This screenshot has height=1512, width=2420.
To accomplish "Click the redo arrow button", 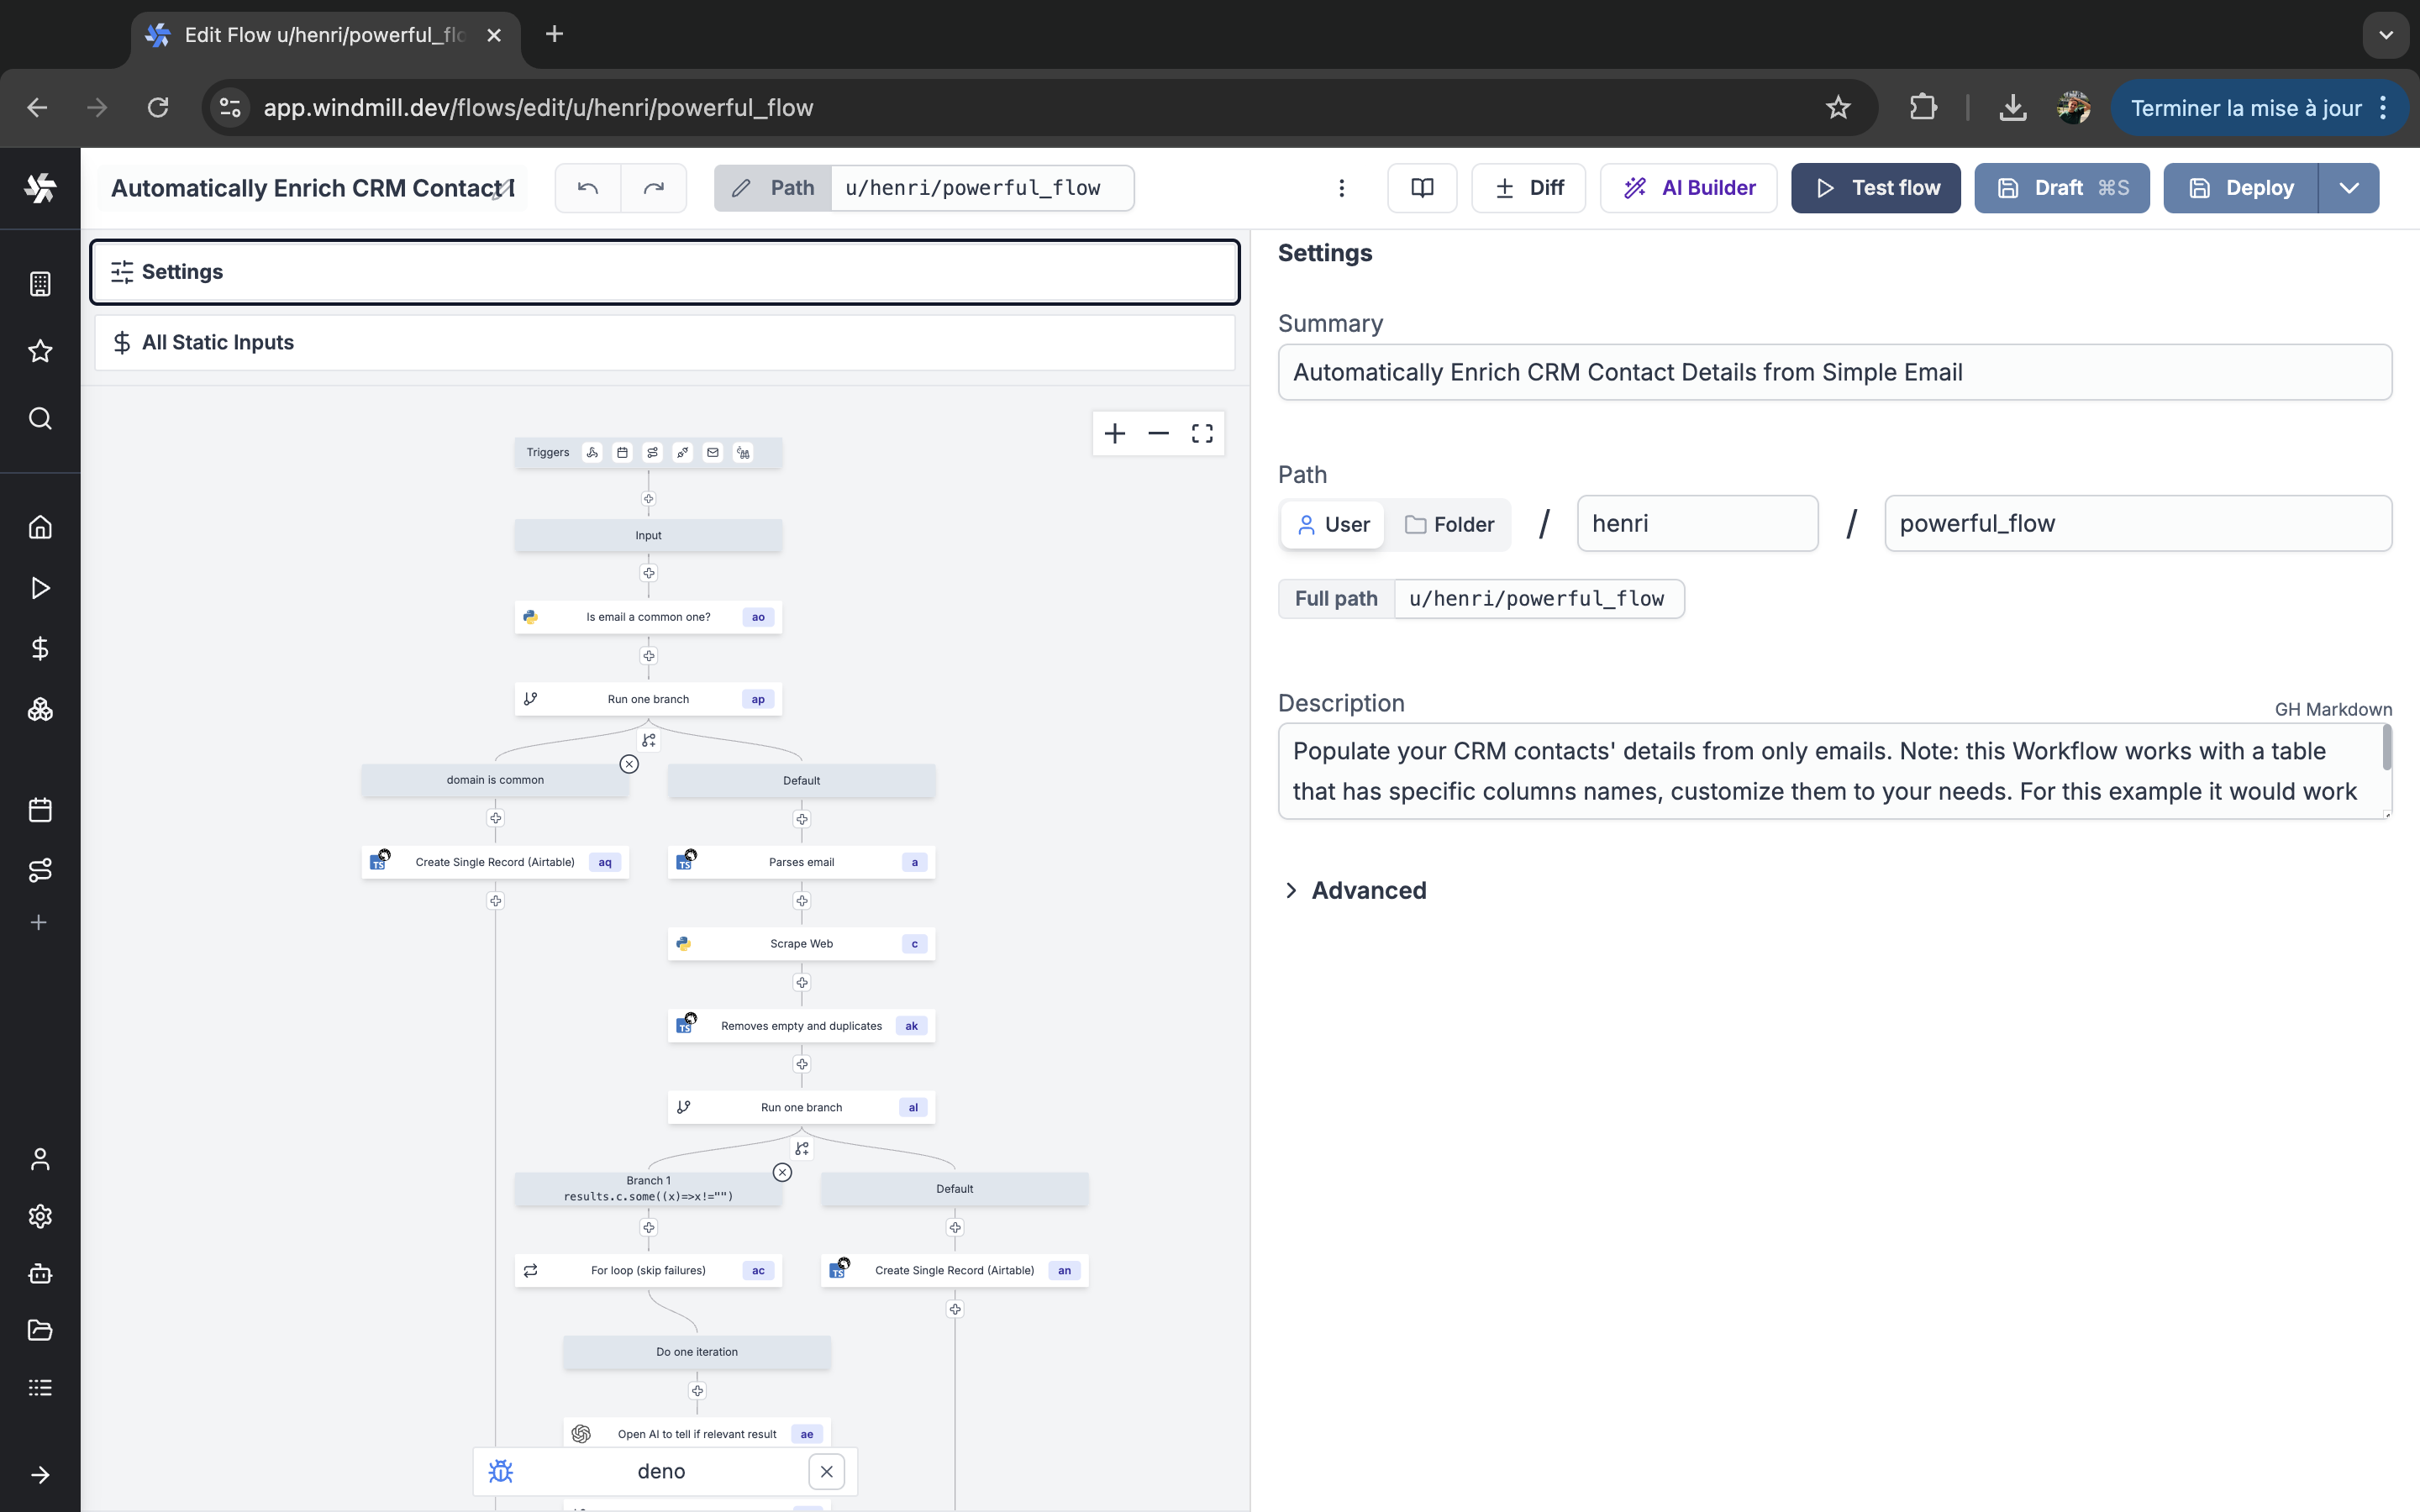I will (653, 188).
